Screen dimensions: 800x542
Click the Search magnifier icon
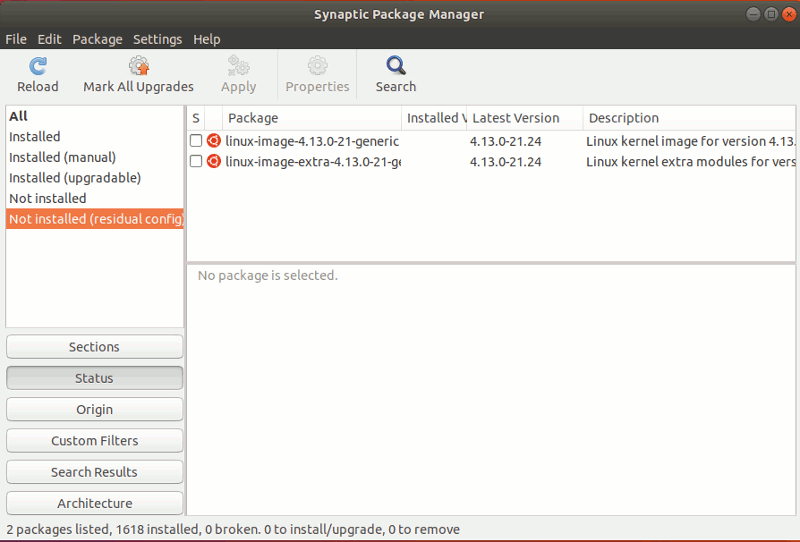pos(396,65)
